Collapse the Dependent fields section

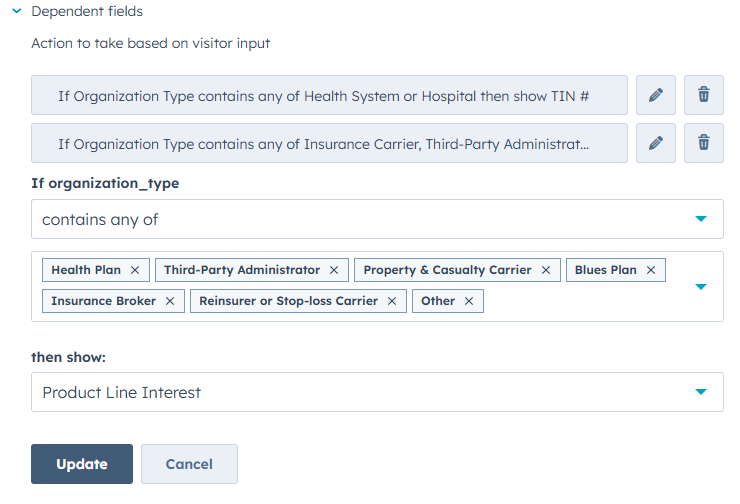click(x=17, y=12)
